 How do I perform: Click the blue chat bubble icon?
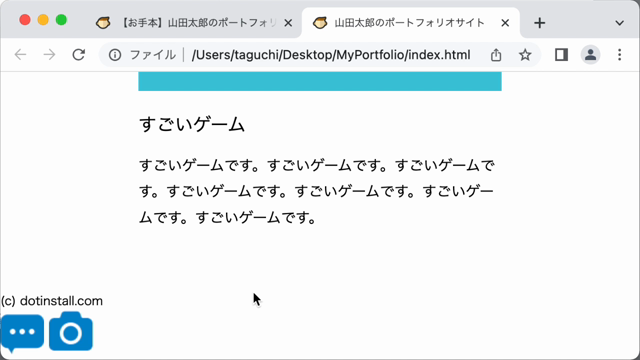pyautogui.click(x=22, y=333)
